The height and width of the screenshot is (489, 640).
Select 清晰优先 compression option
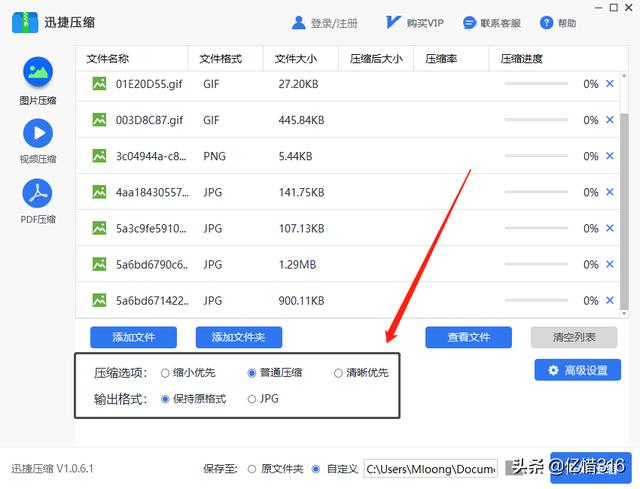tap(338, 373)
